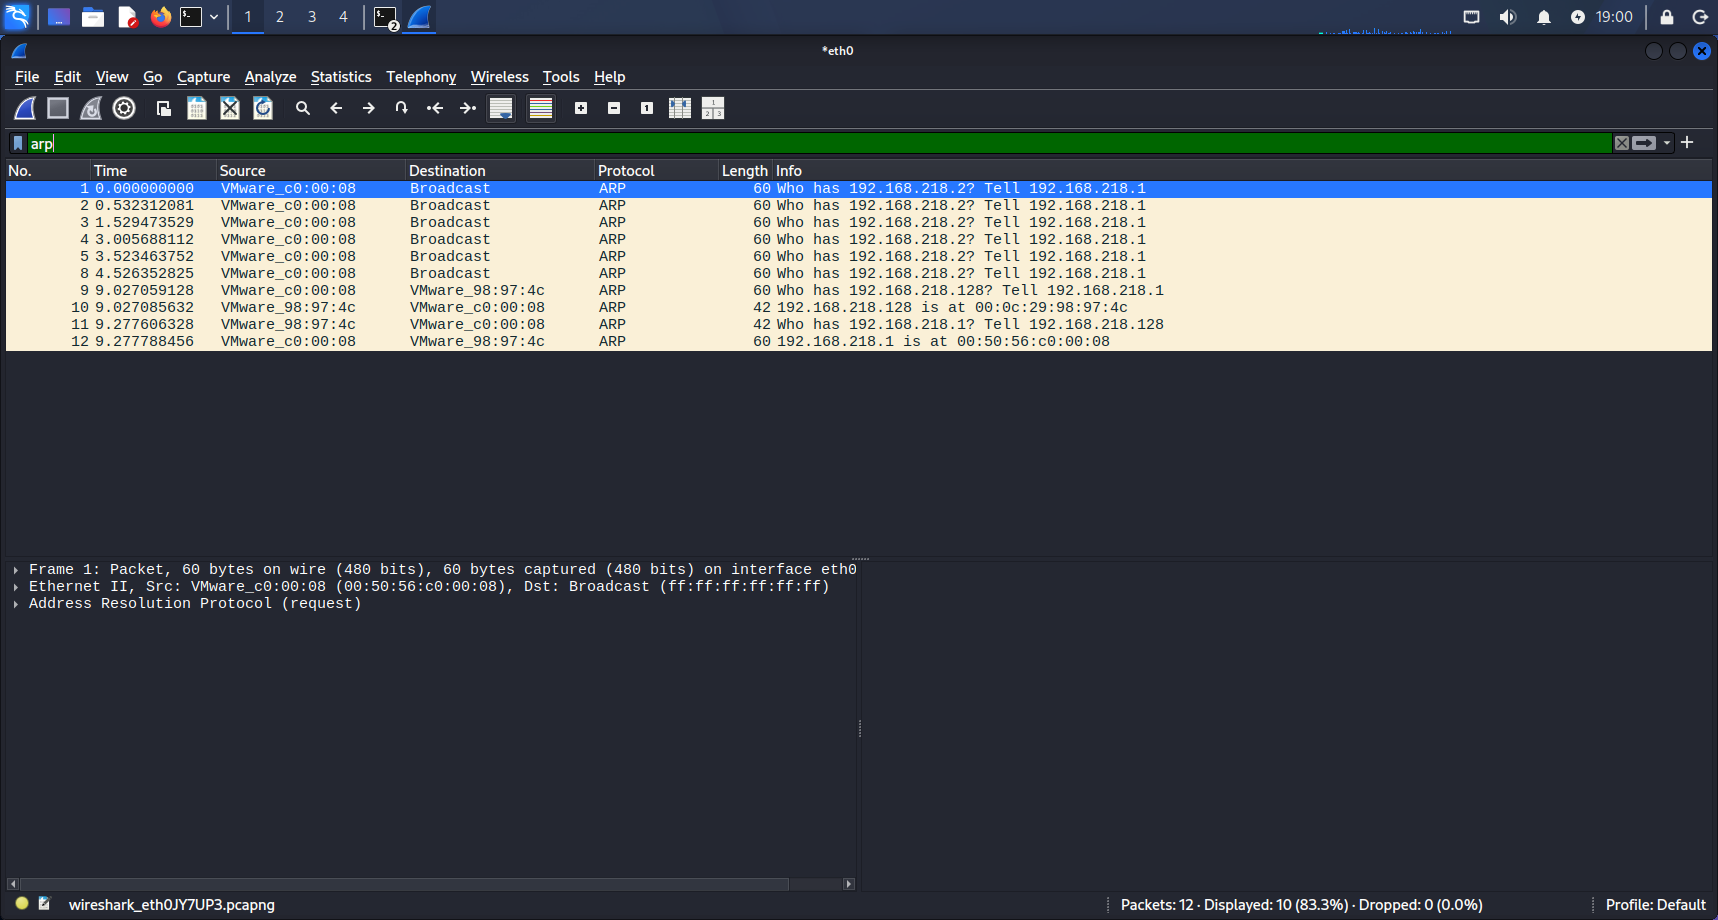This screenshot has height=920, width=1718.
Task: Sort packets by the Source column
Action: pos(311,171)
